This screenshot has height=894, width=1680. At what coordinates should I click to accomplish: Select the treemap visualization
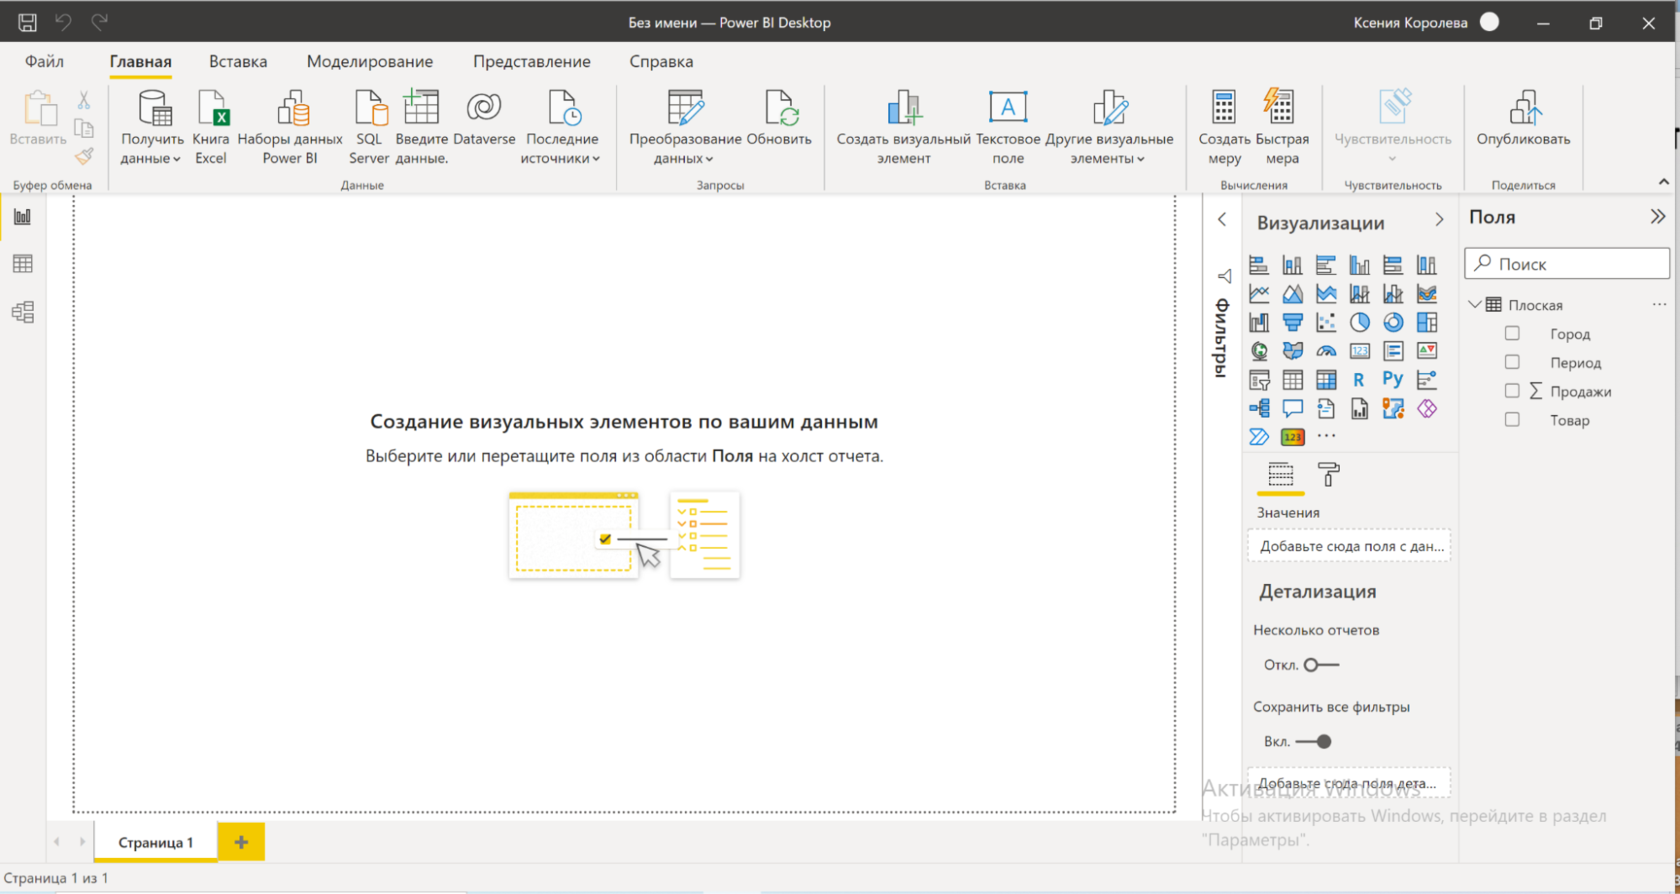[x=1427, y=322]
